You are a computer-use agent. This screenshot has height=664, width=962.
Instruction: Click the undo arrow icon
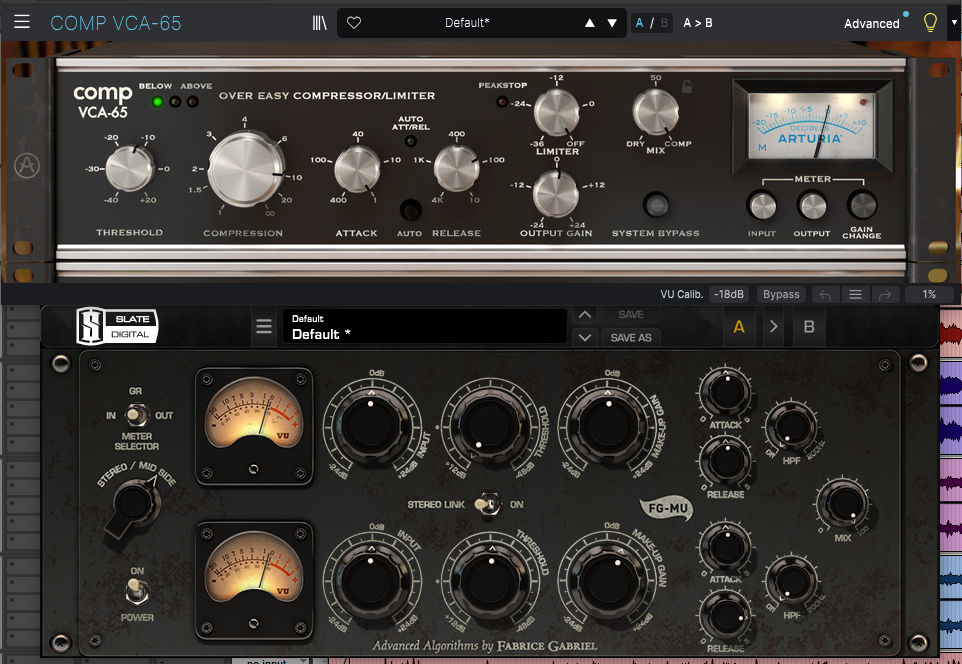click(x=825, y=295)
